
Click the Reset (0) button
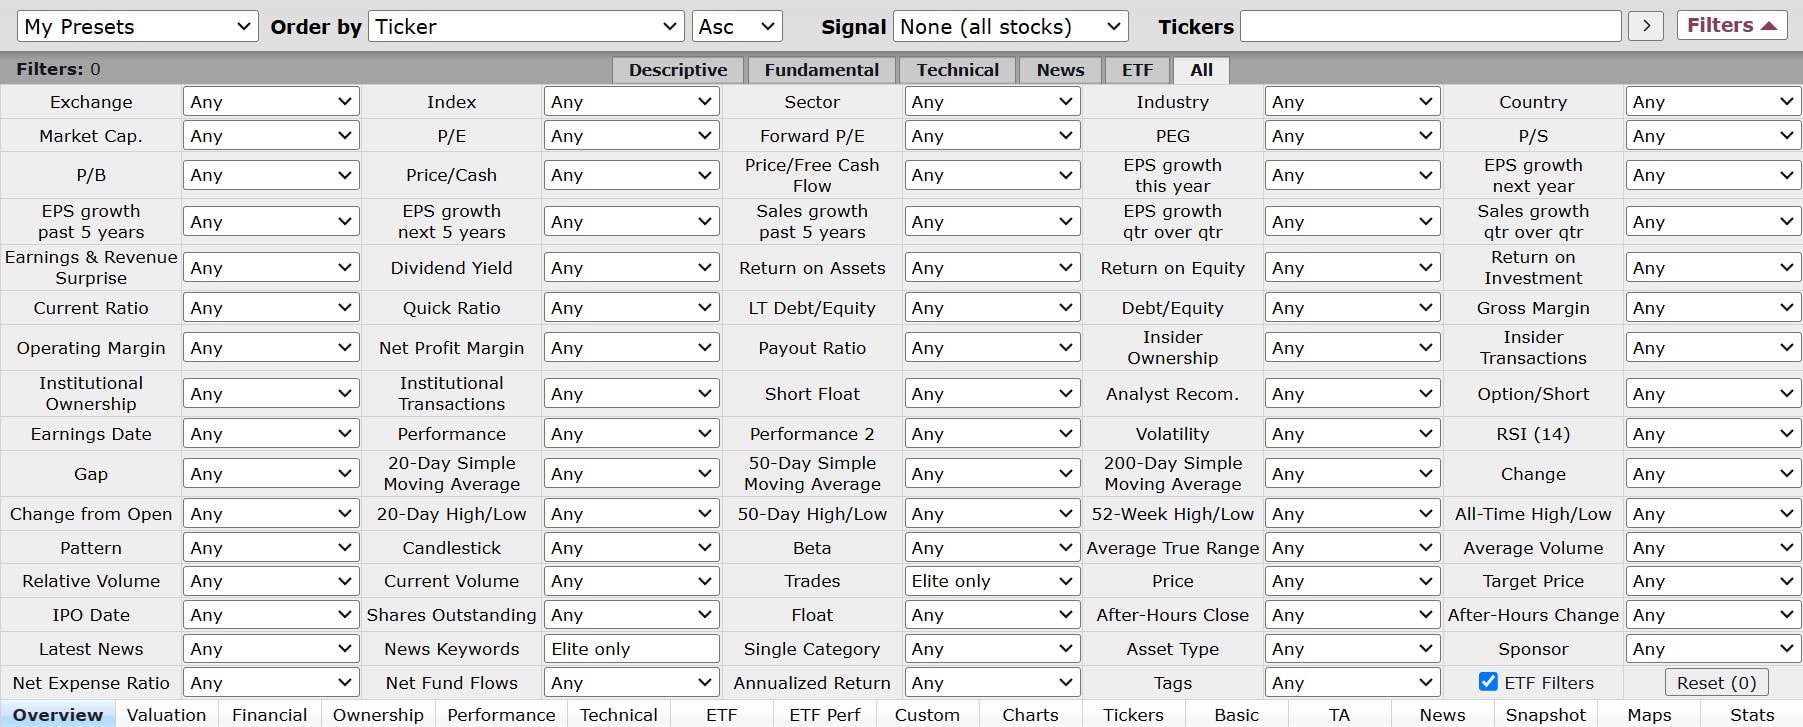click(1716, 682)
